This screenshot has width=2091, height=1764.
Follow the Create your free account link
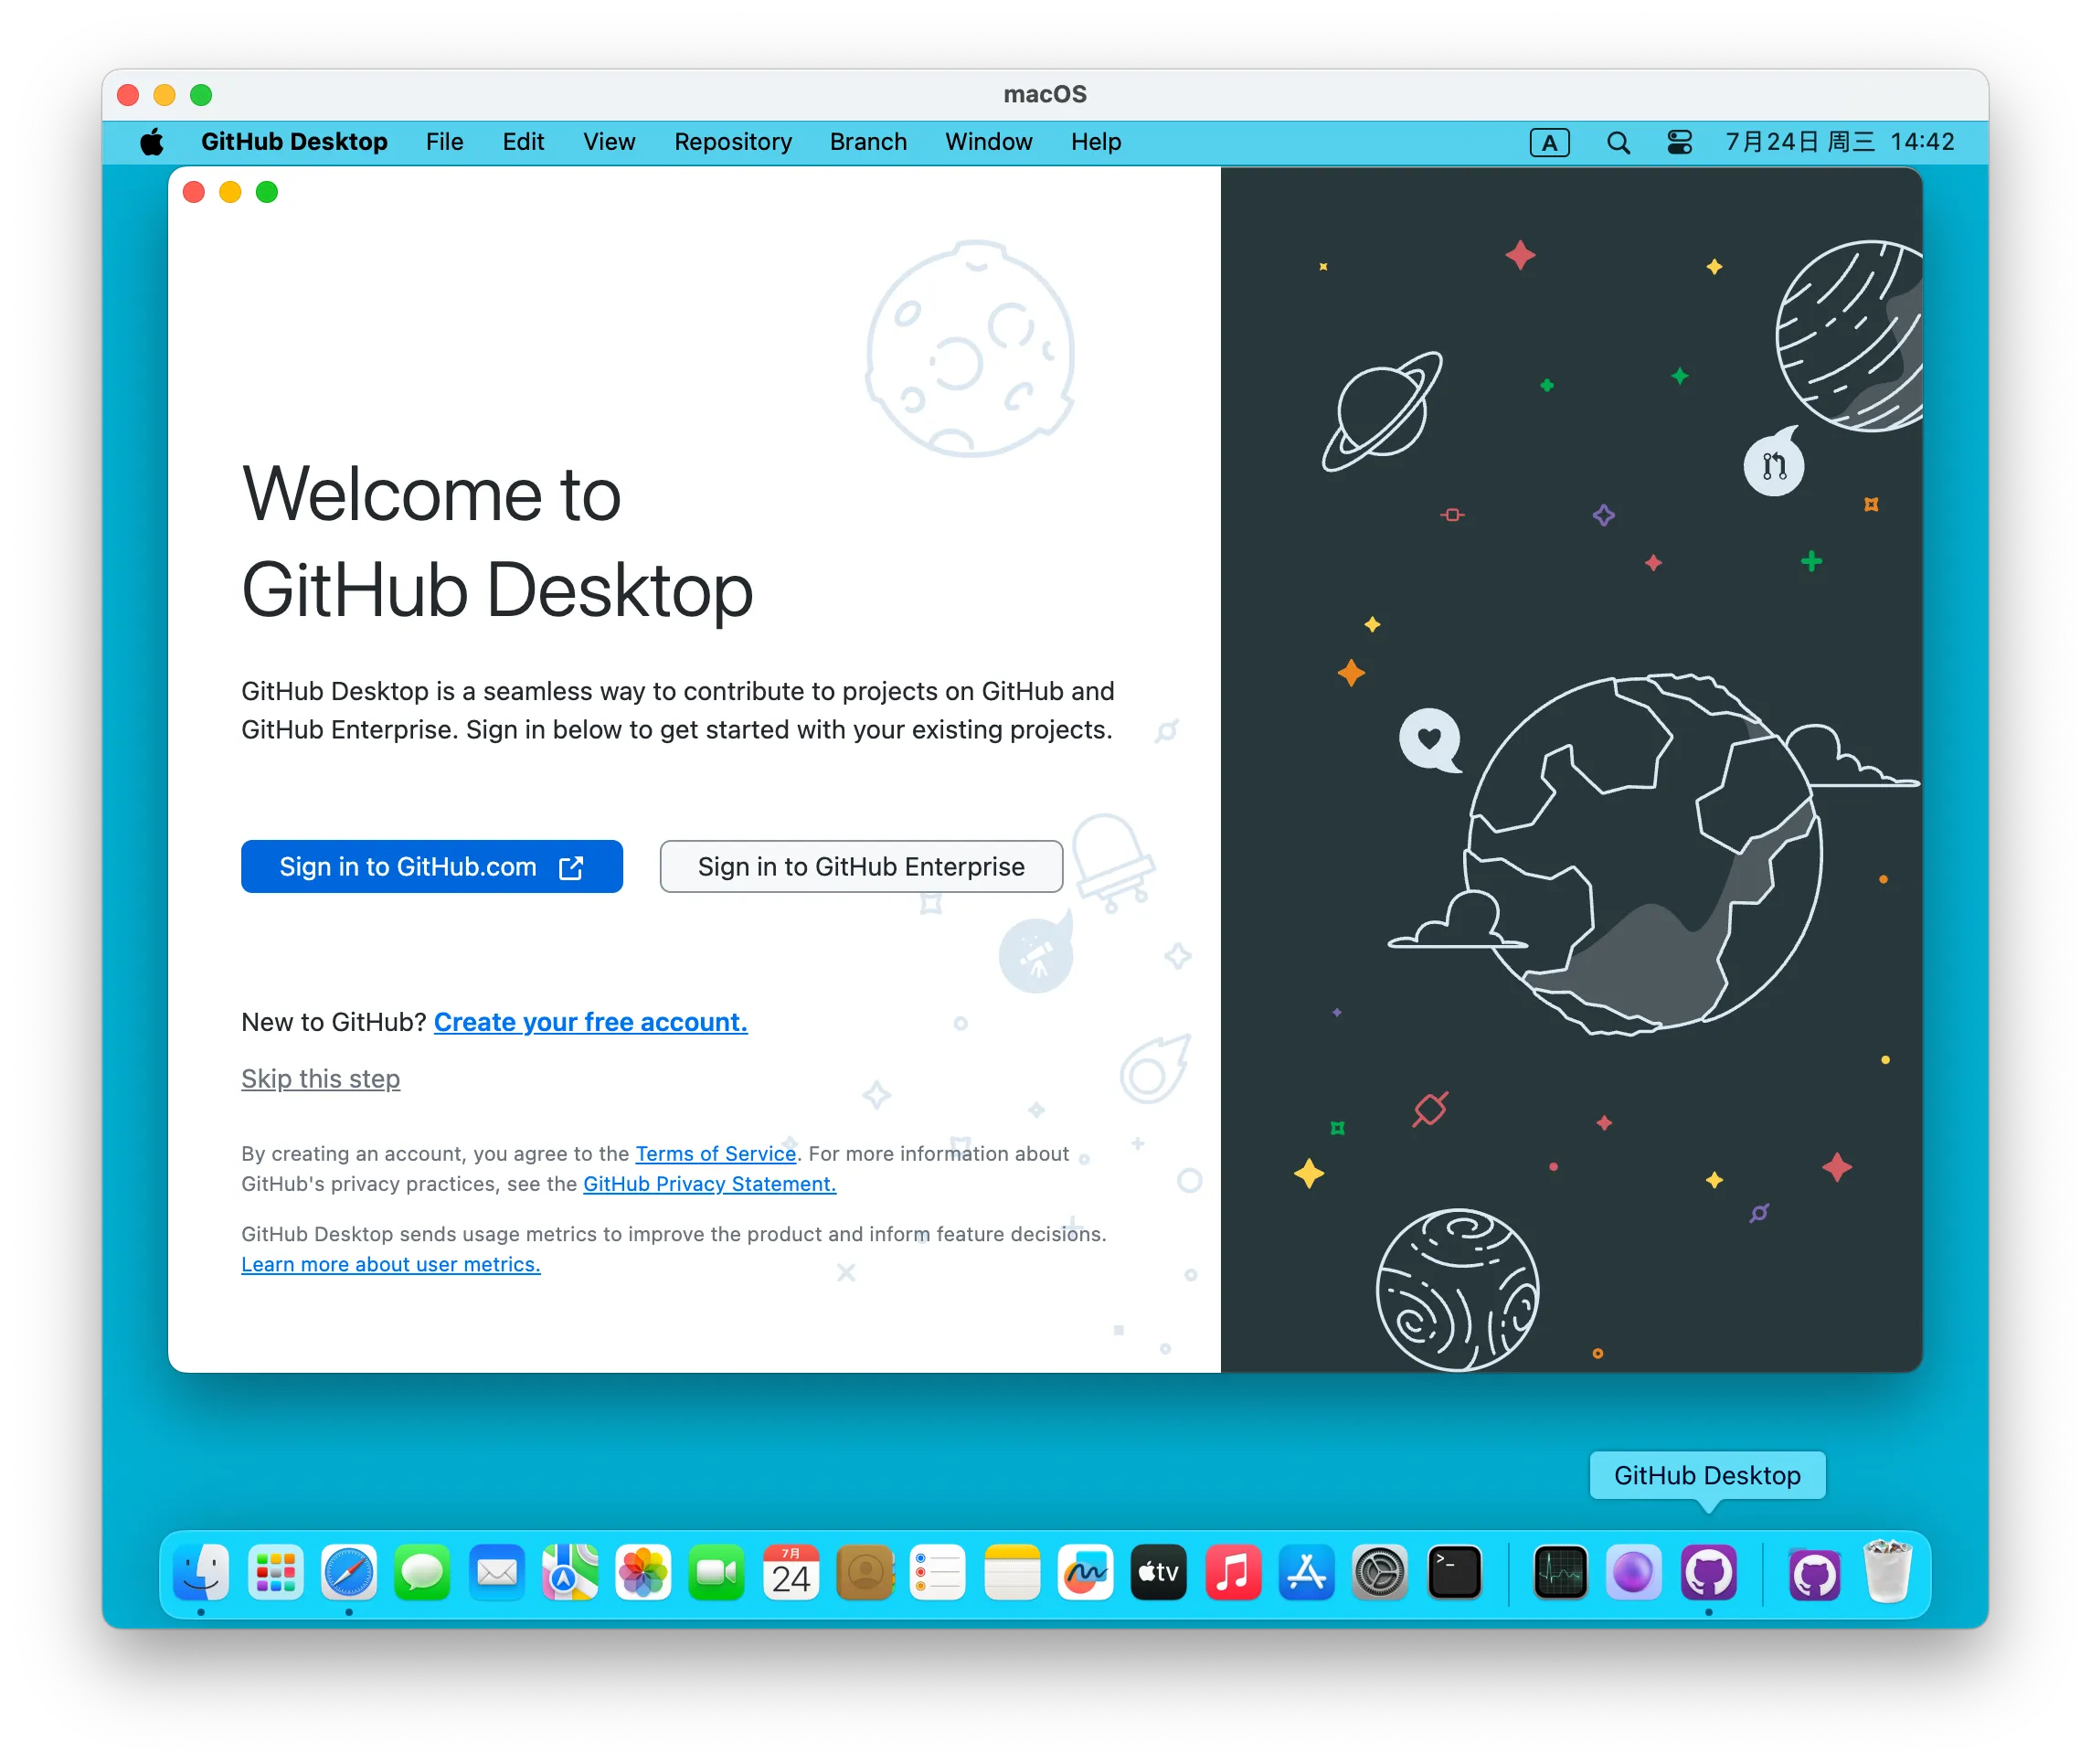(x=590, y=1022)
